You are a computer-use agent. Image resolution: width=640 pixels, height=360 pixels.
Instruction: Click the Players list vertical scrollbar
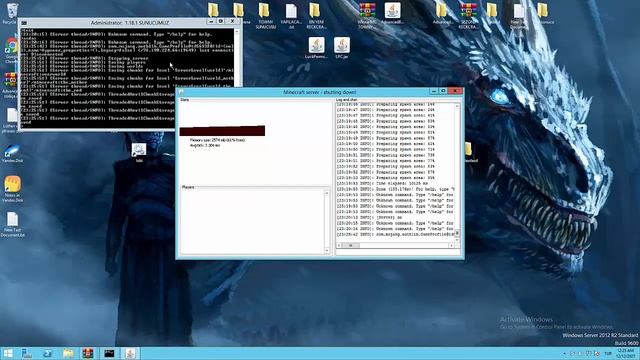click(327, 222)
